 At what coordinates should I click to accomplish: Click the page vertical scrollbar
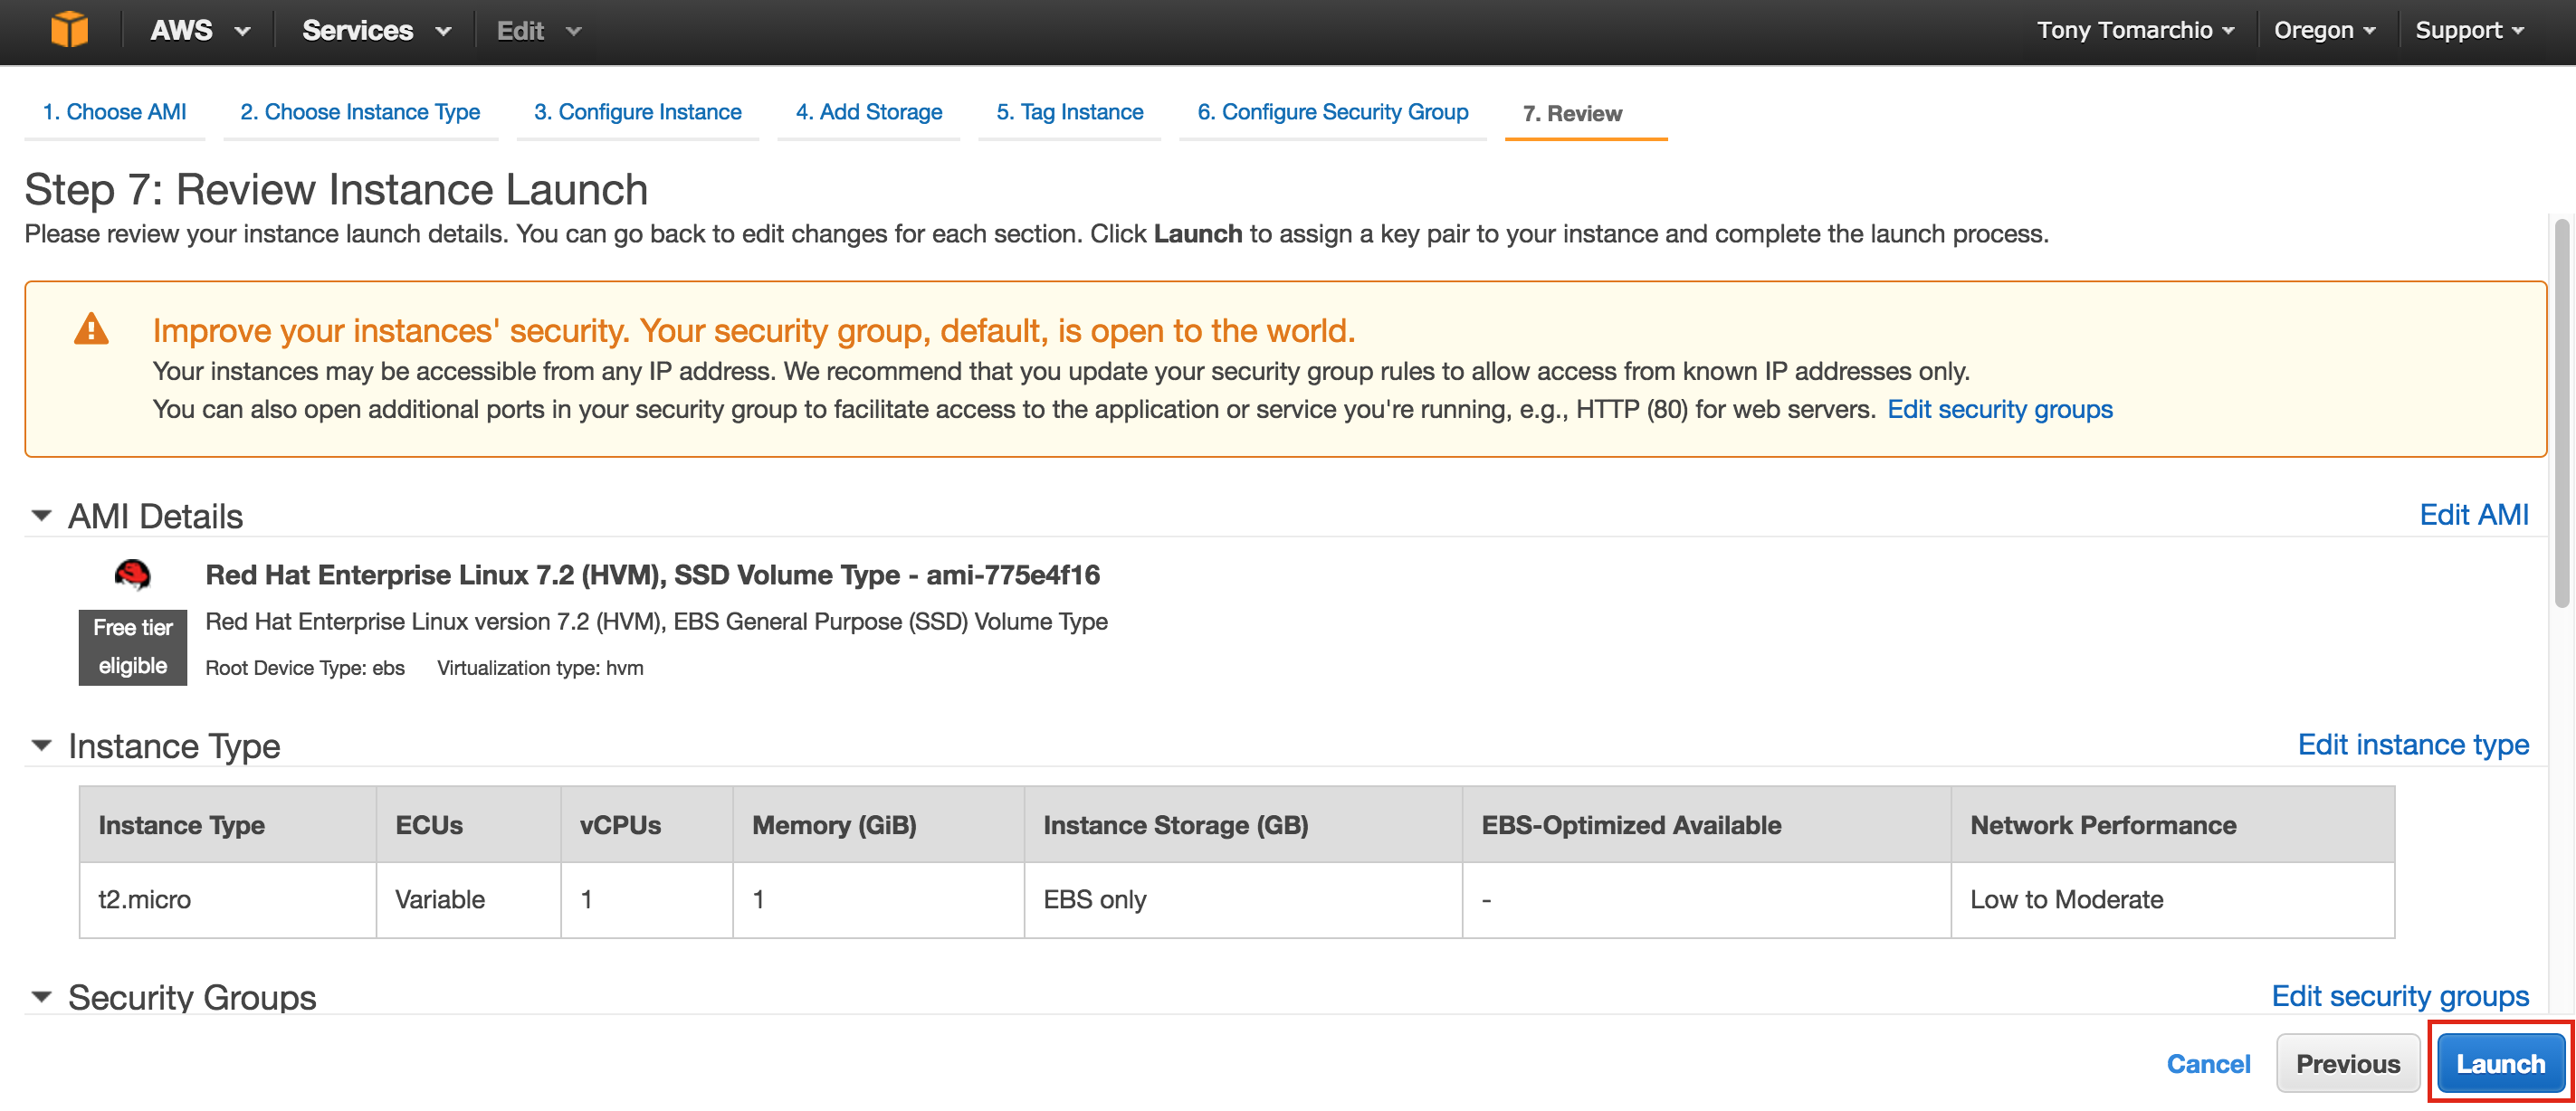click(x=2561, y=414)
